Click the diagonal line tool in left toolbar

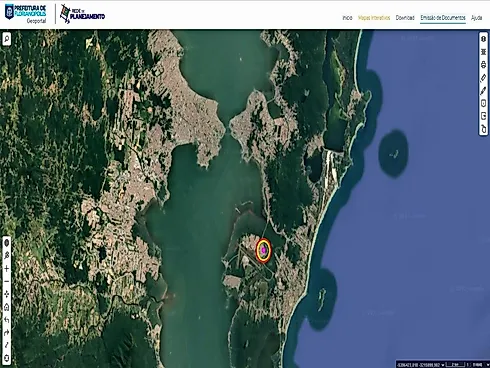[x=6, y=345]
